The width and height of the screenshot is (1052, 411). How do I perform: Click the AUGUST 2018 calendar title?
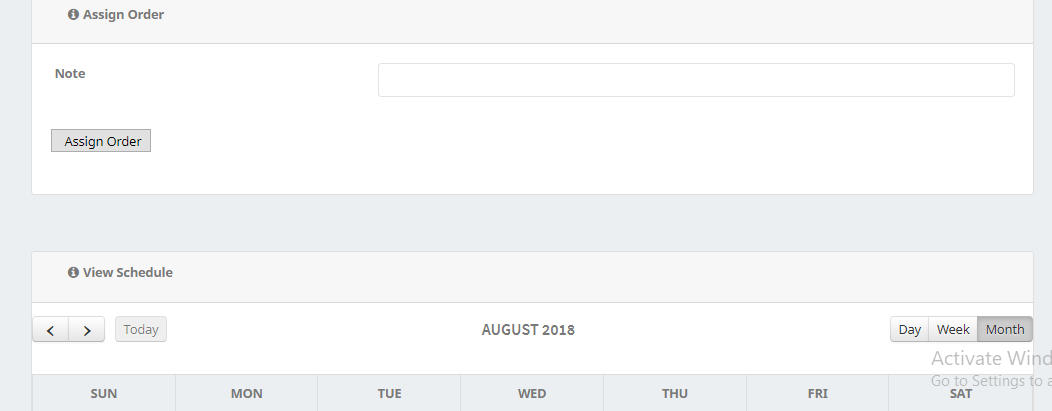click(528, 330)
